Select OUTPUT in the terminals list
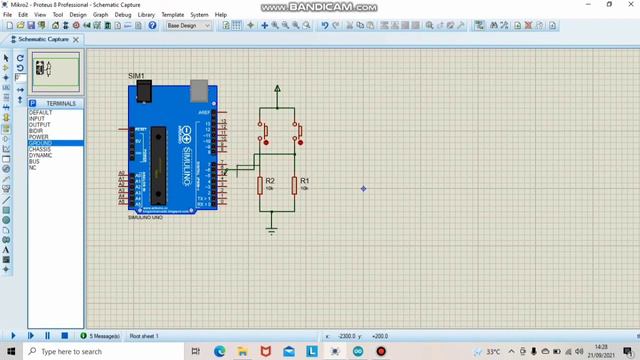Screen dimensions: 640x360 (56, 124)
